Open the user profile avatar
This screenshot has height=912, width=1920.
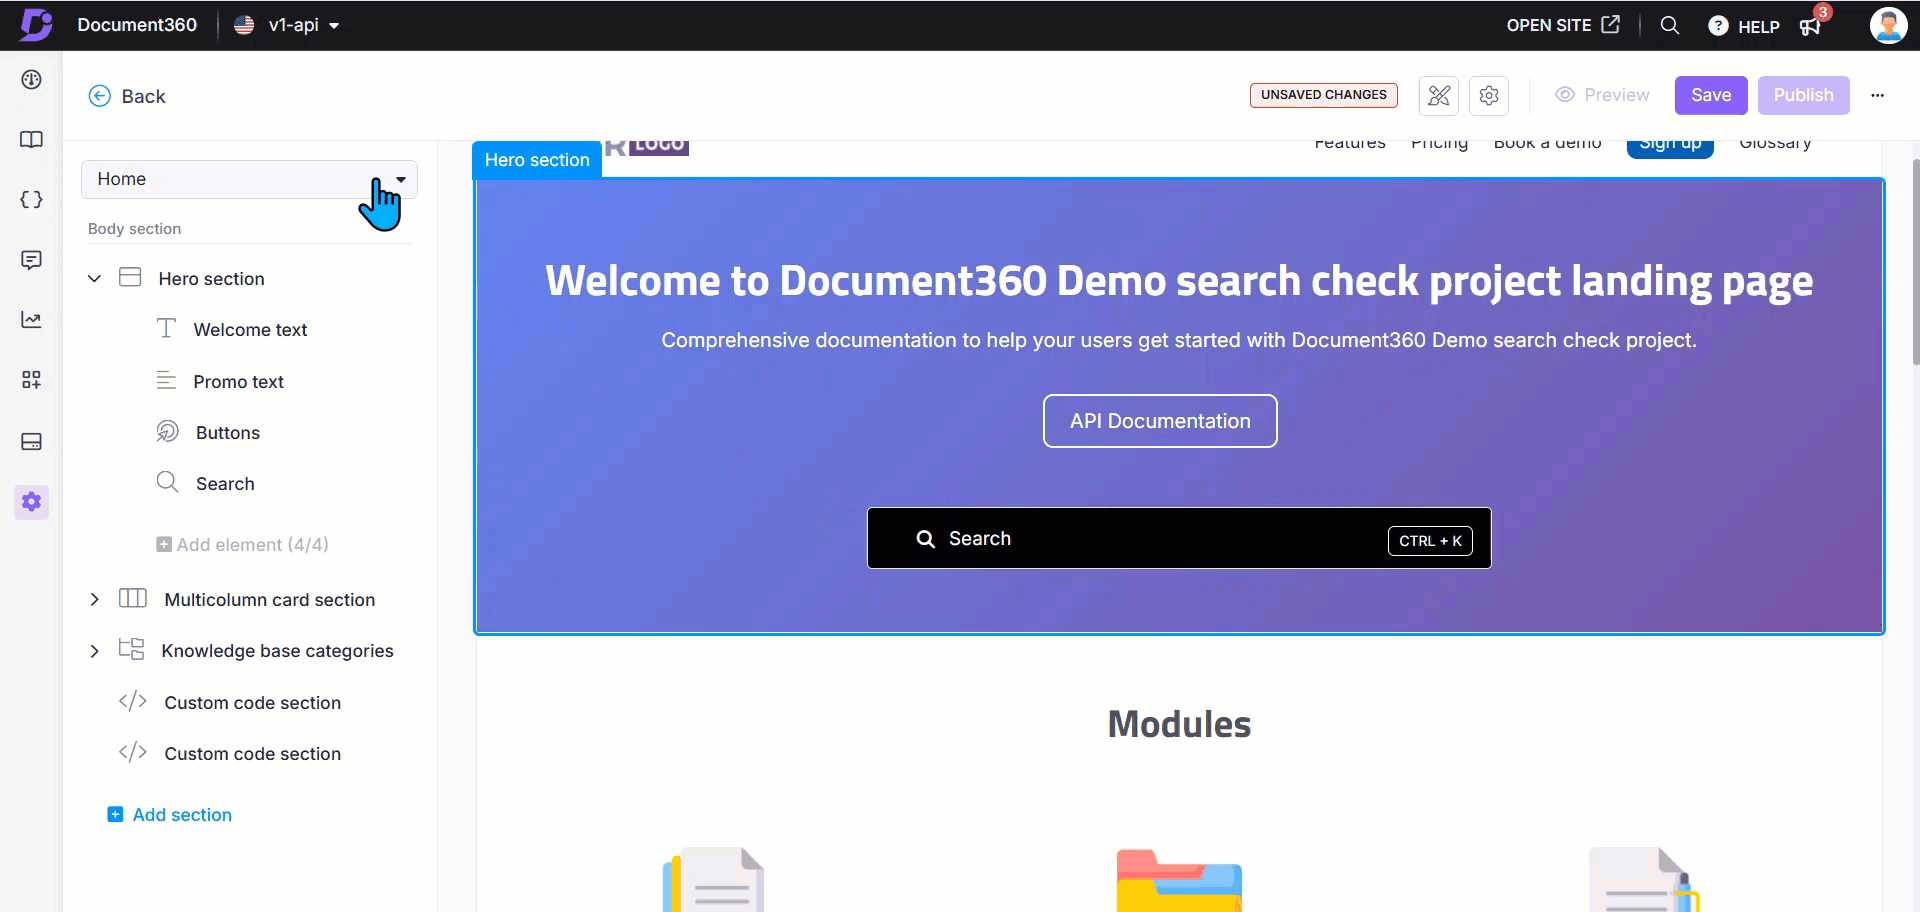(1888, 25)
